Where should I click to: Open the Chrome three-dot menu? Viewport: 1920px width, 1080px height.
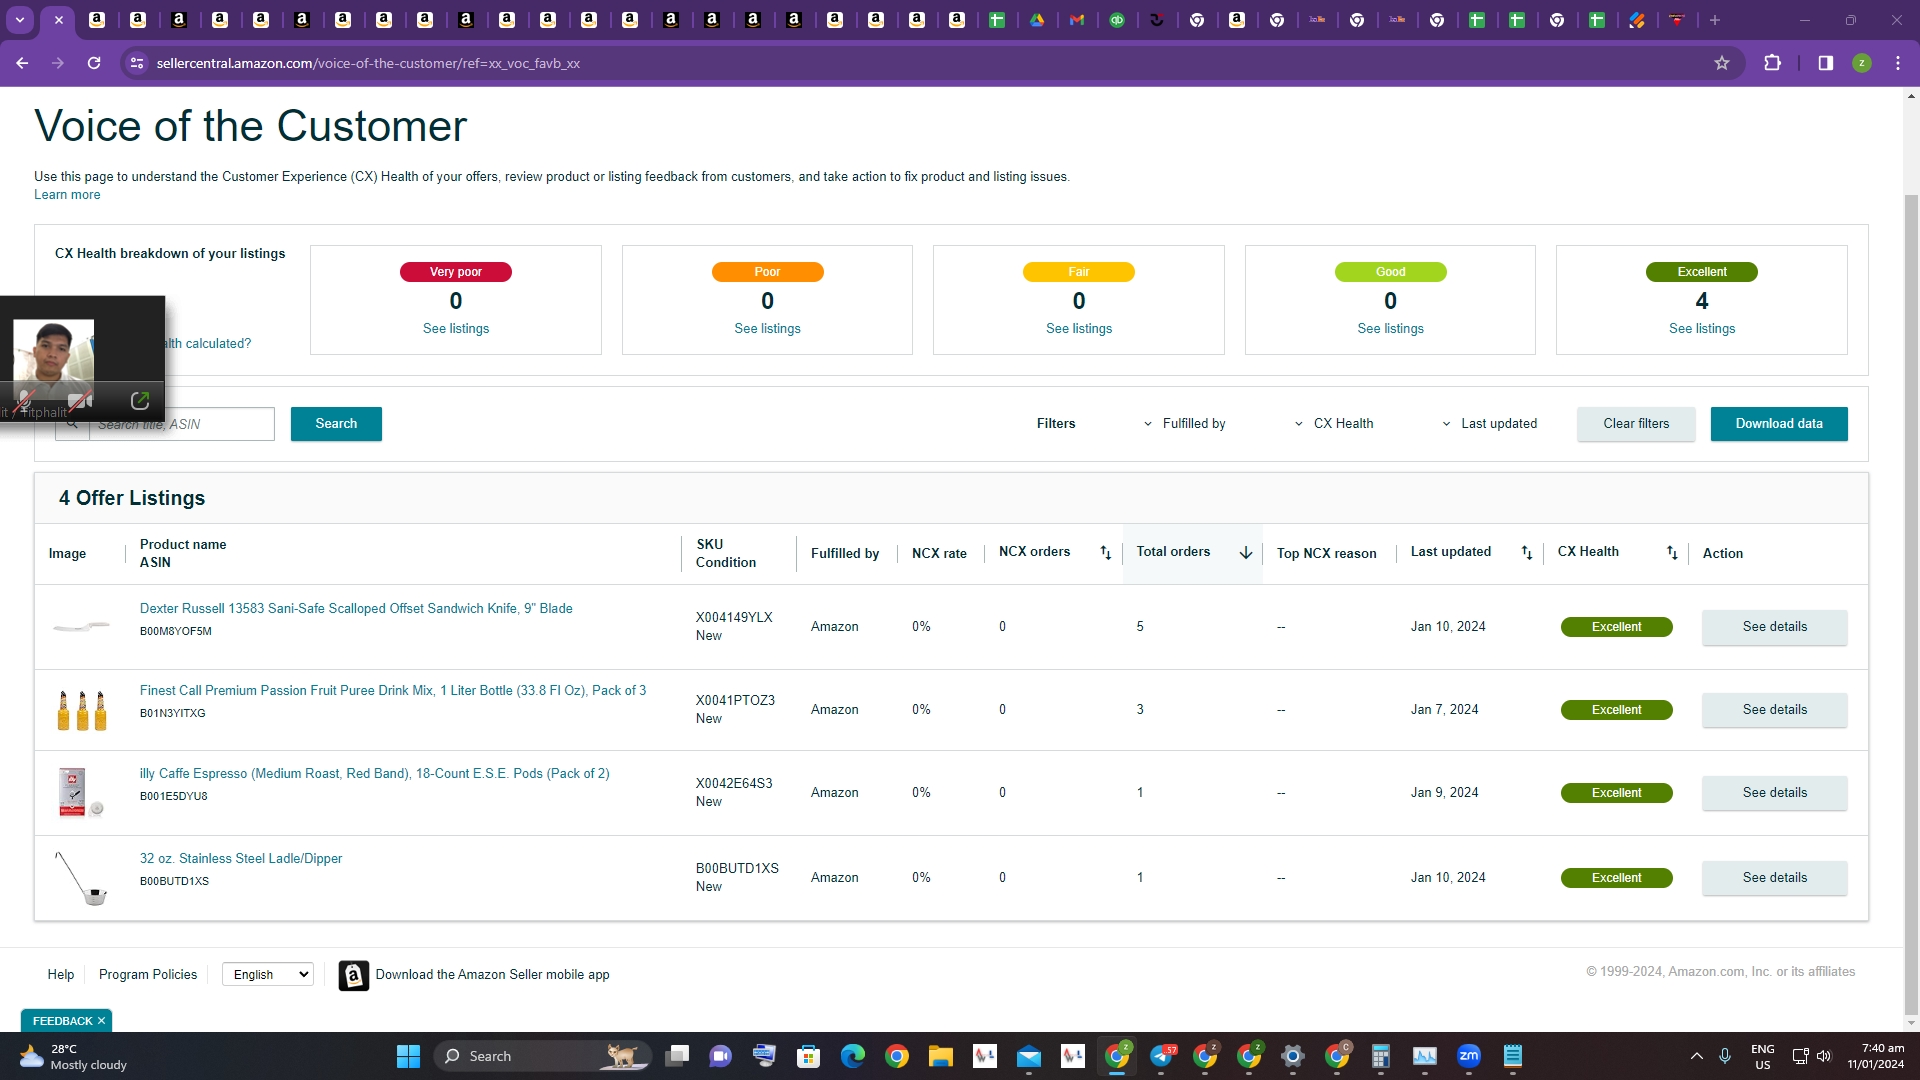(1898, 63)
